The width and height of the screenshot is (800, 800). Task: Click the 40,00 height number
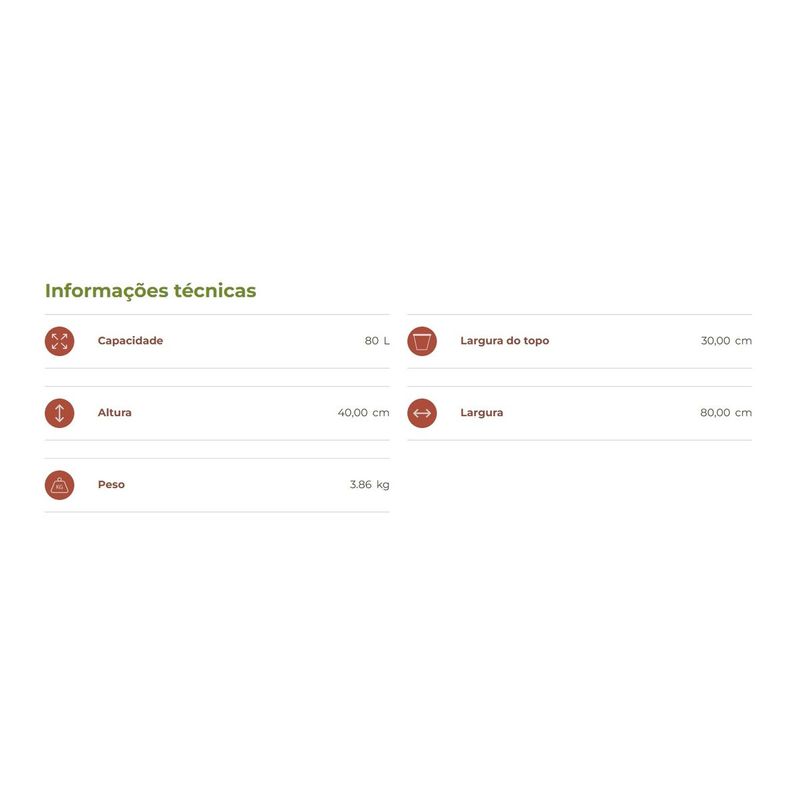point(352,413)
